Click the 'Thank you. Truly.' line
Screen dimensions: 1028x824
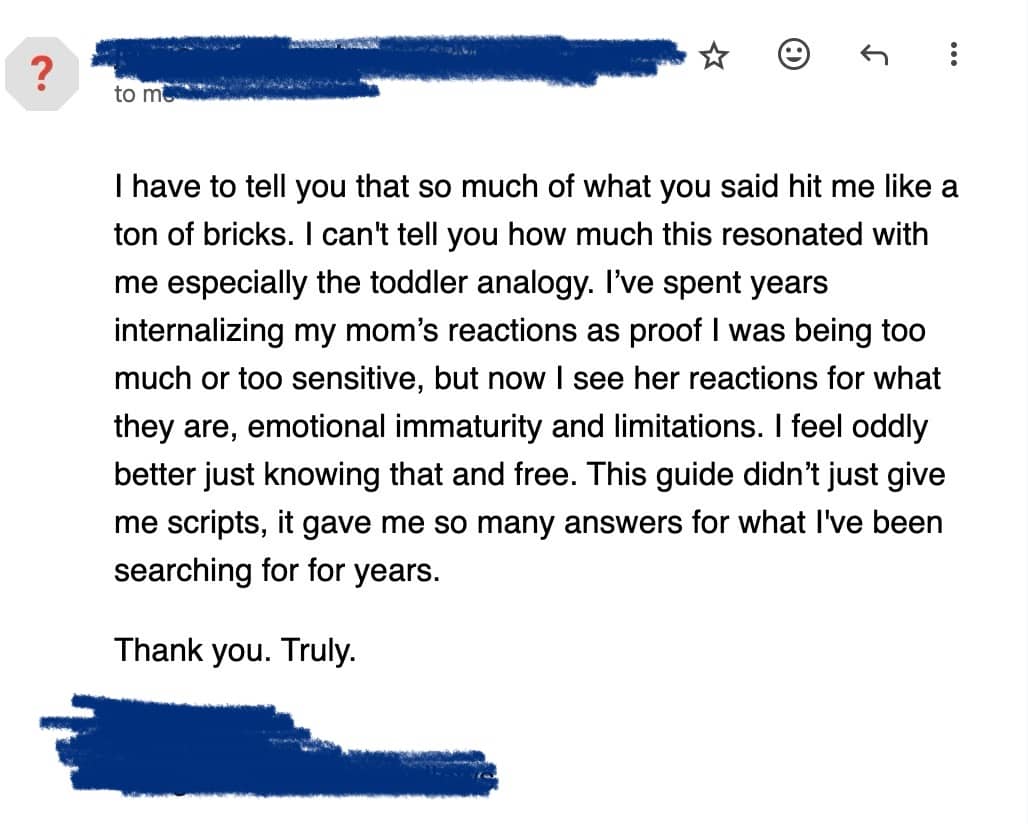coord(235,650)
